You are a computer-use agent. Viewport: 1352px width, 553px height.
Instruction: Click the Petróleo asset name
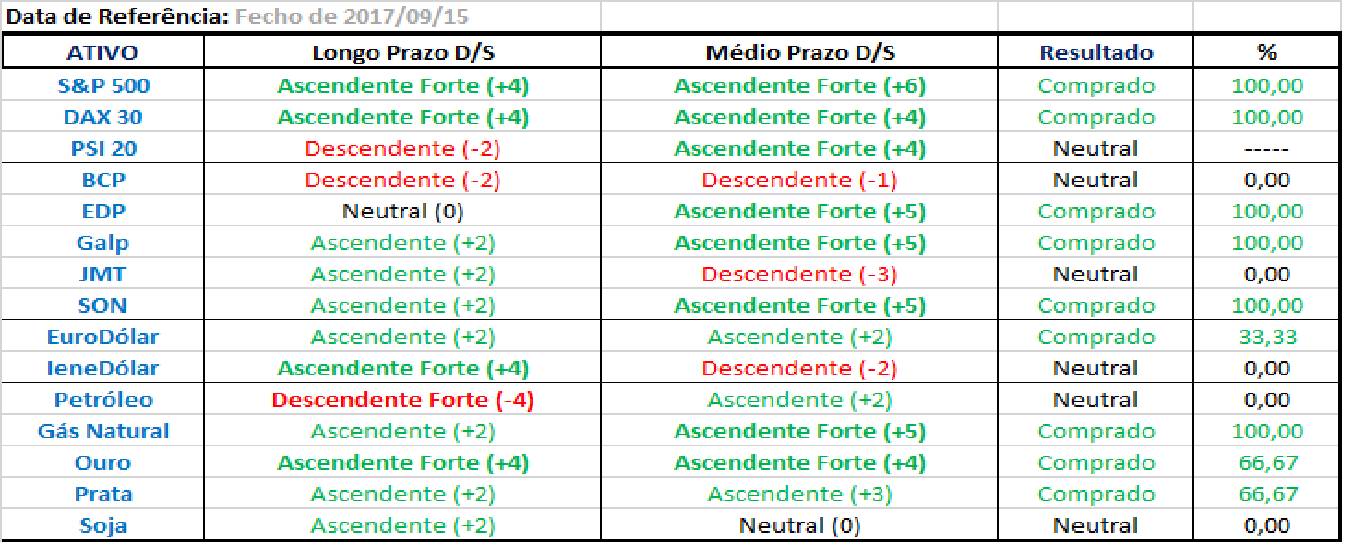[x=103, y=400]
